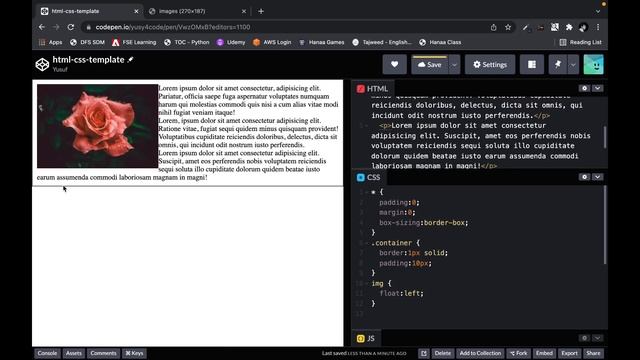Click the CSS editor scrollbar
The image size is (640, 360).
[x=605, y=225]
